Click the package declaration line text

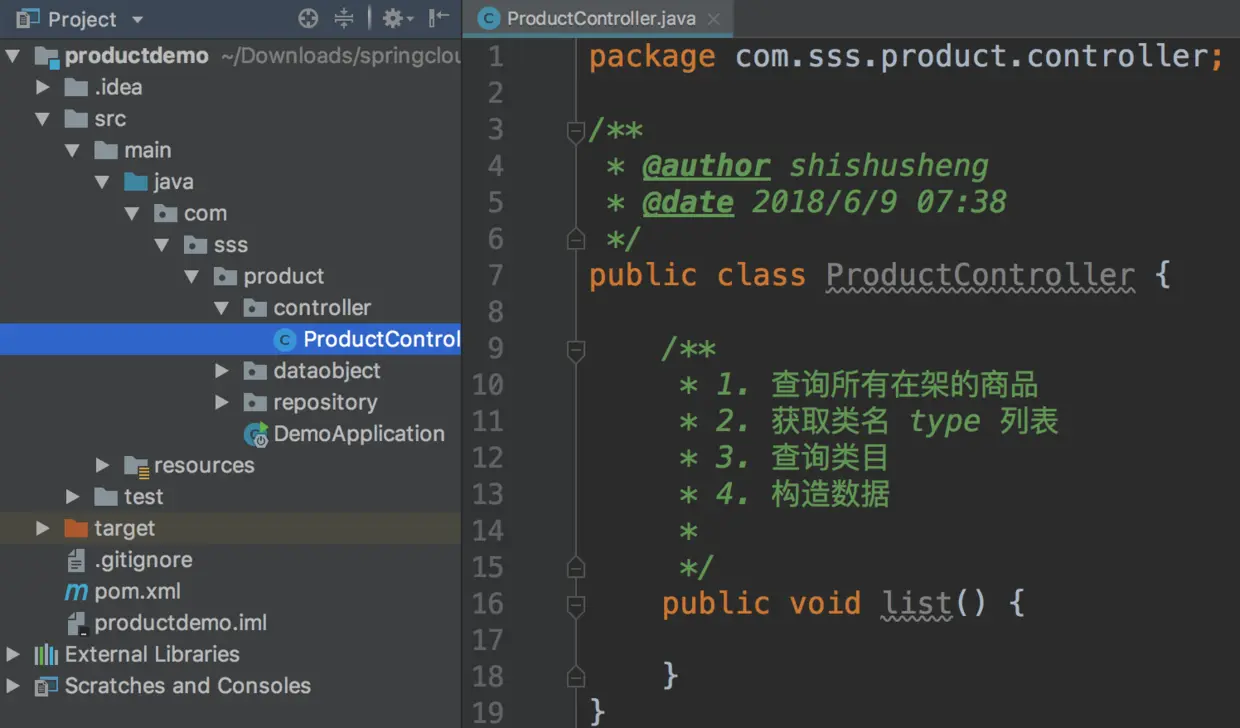pyautogui.click(x=906, y=56)
